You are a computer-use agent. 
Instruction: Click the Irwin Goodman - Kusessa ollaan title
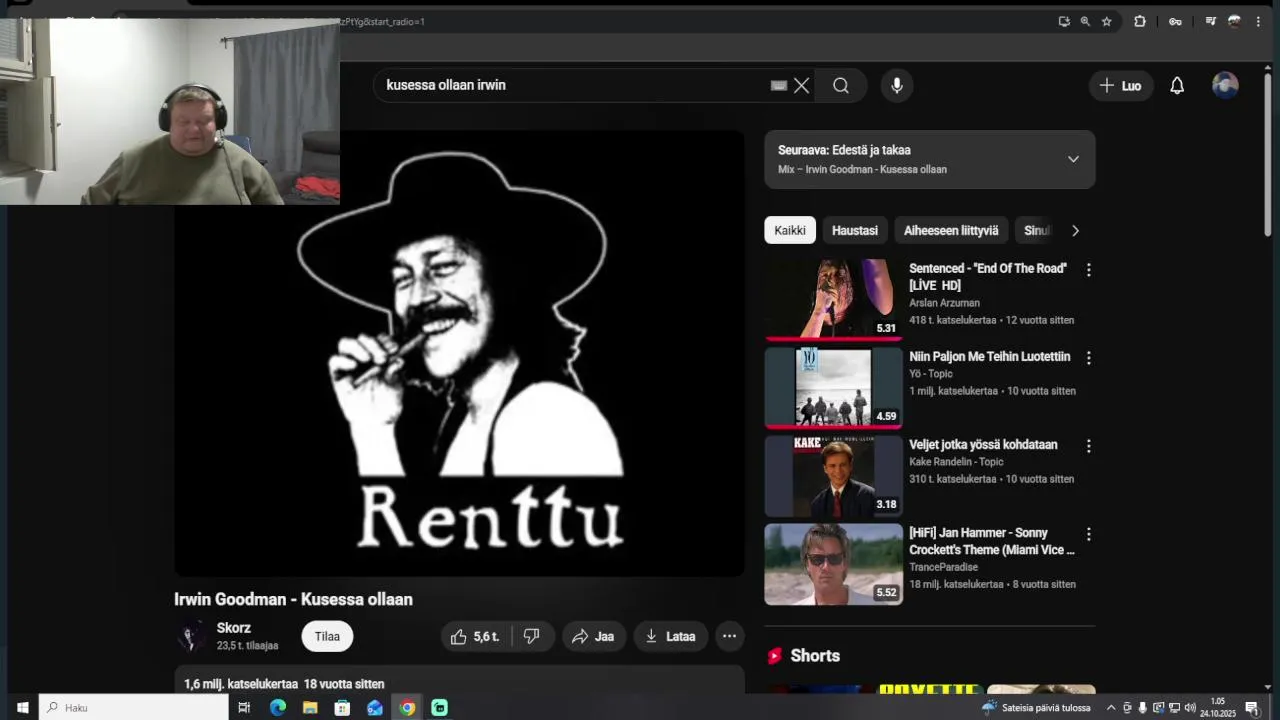pos(293,599)
